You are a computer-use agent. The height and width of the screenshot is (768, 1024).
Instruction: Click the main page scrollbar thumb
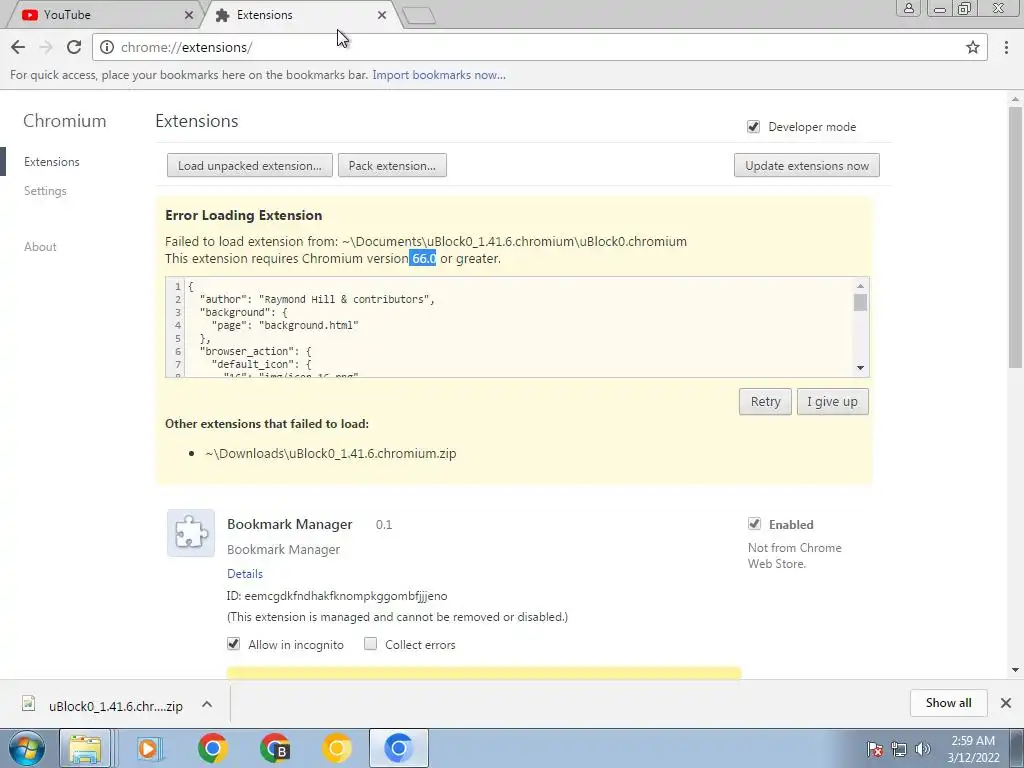pyautogui.click(x=1015, y=235)
